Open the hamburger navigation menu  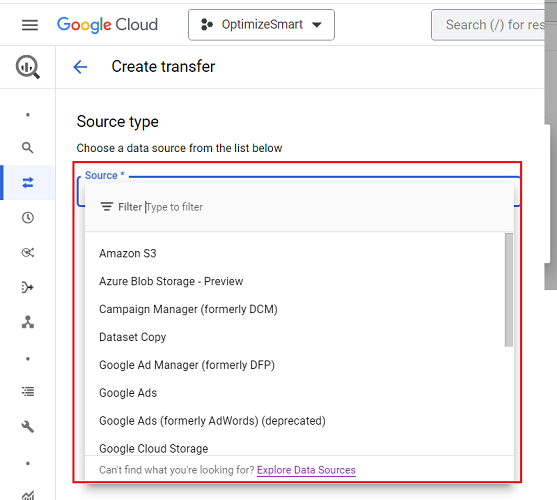(x=30, y=25)
